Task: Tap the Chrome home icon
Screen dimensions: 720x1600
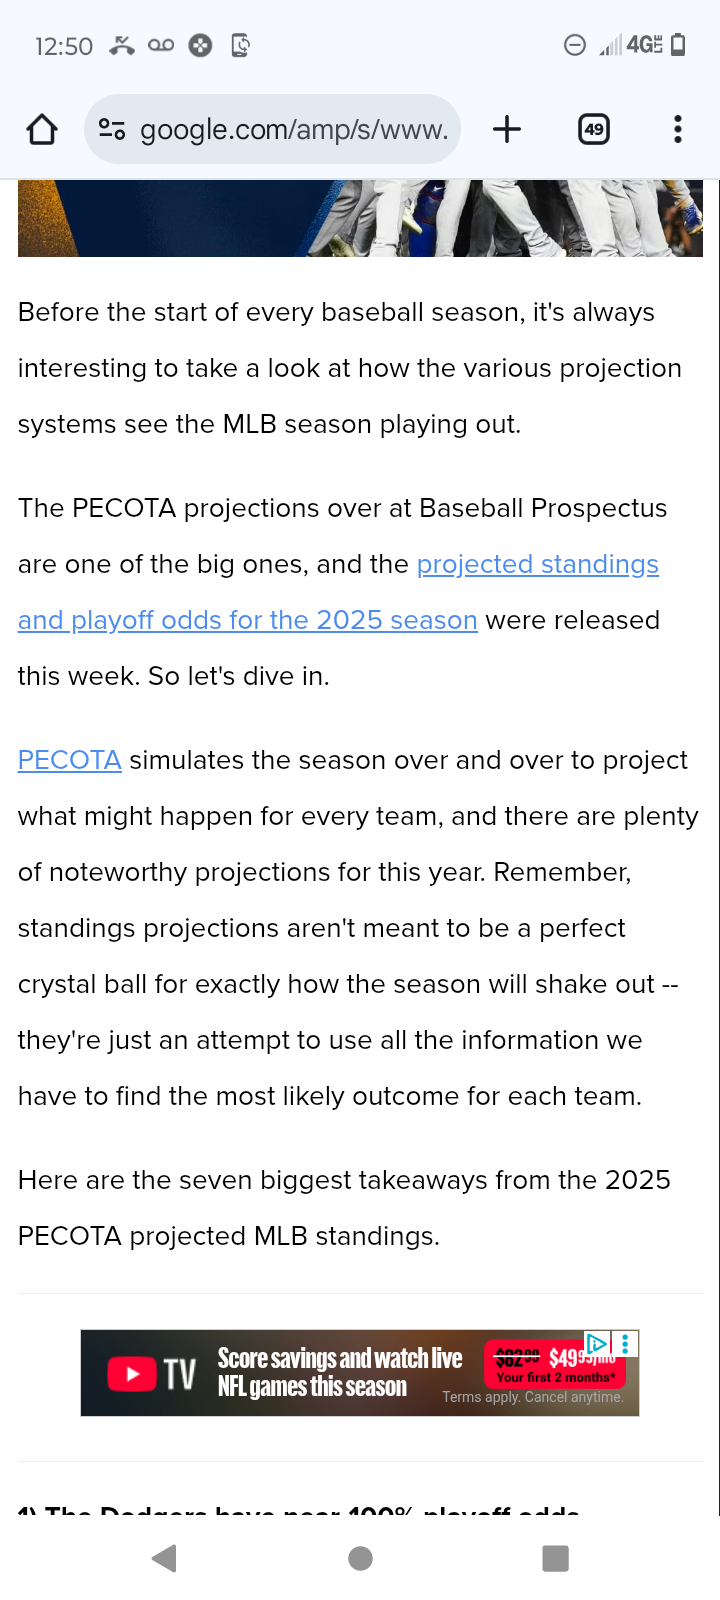Action: click(42, 129)
